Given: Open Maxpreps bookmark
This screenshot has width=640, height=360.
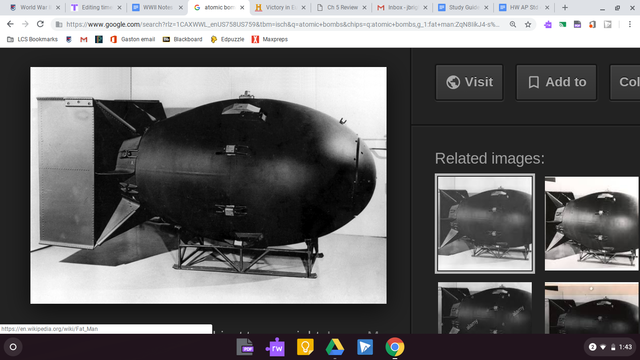Looking at the screenshot, I should (270, 39).
